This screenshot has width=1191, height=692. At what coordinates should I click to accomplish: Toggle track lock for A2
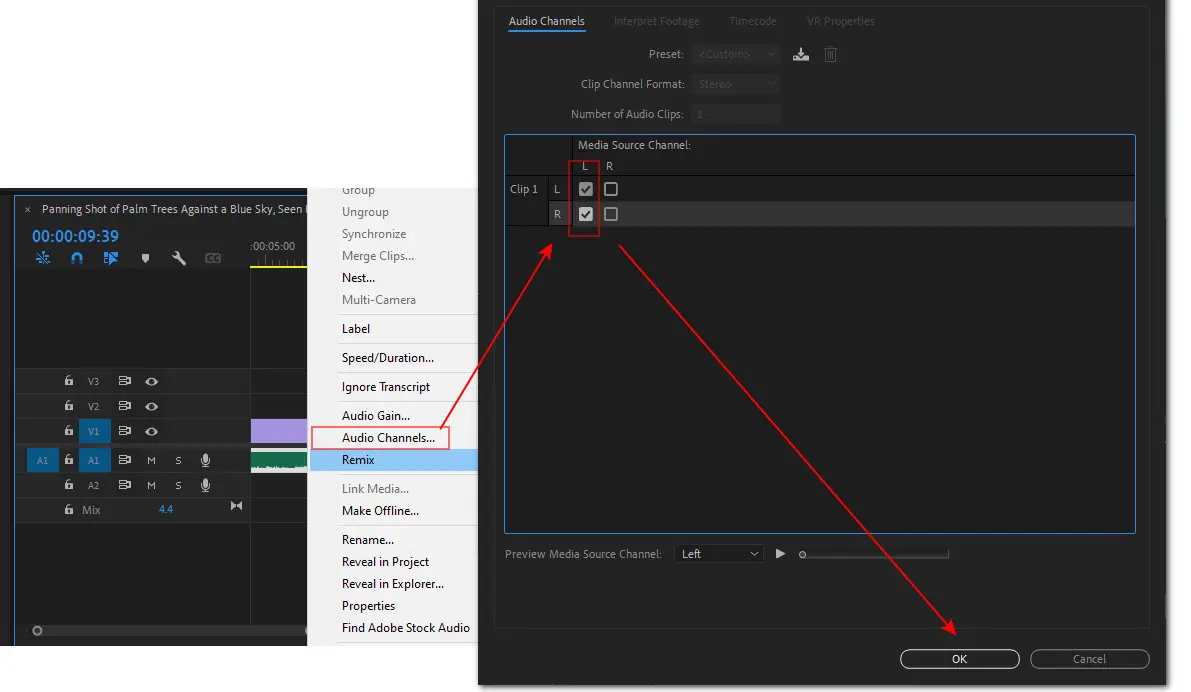69,485
